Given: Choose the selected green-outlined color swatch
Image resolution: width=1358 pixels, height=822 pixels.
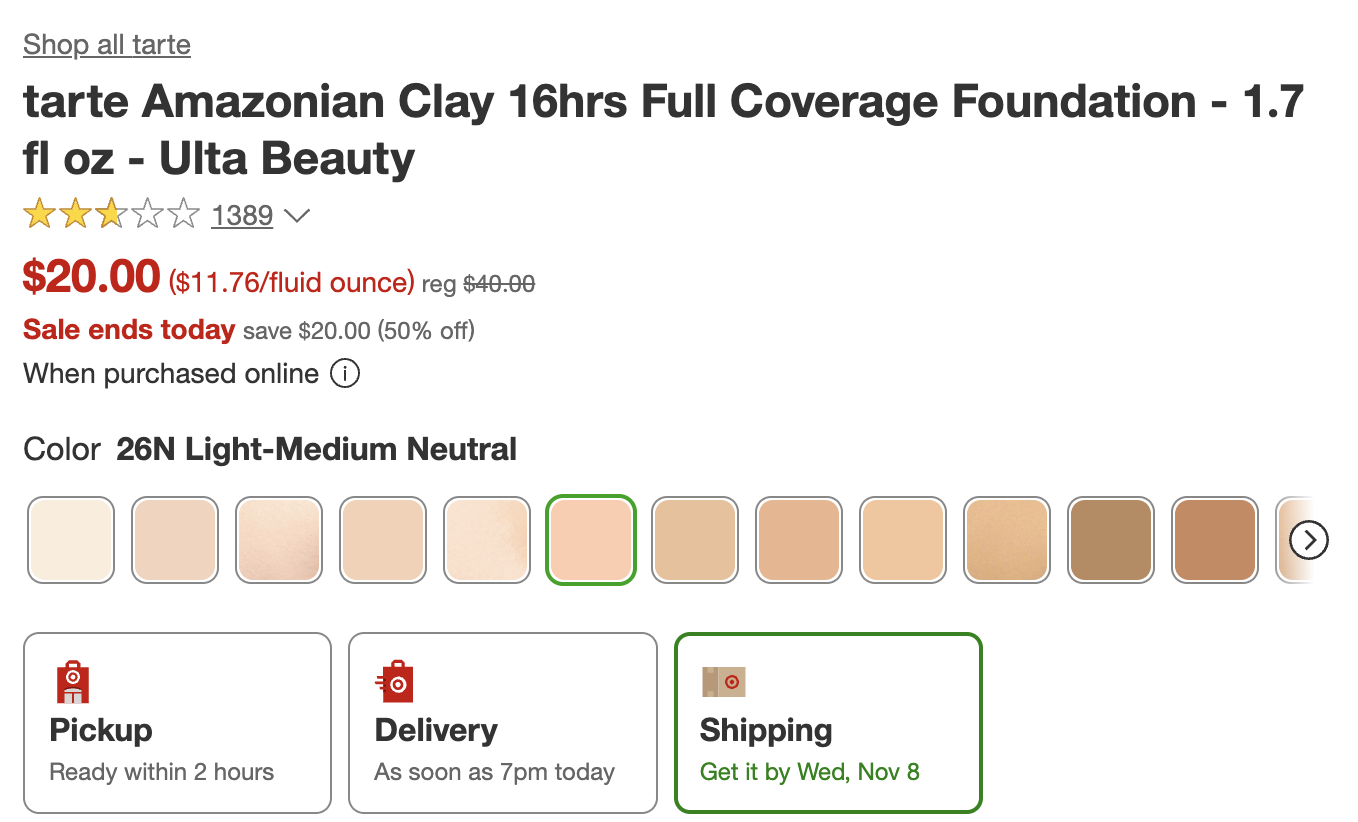Looking at the screenshot, I should (591, 540).
